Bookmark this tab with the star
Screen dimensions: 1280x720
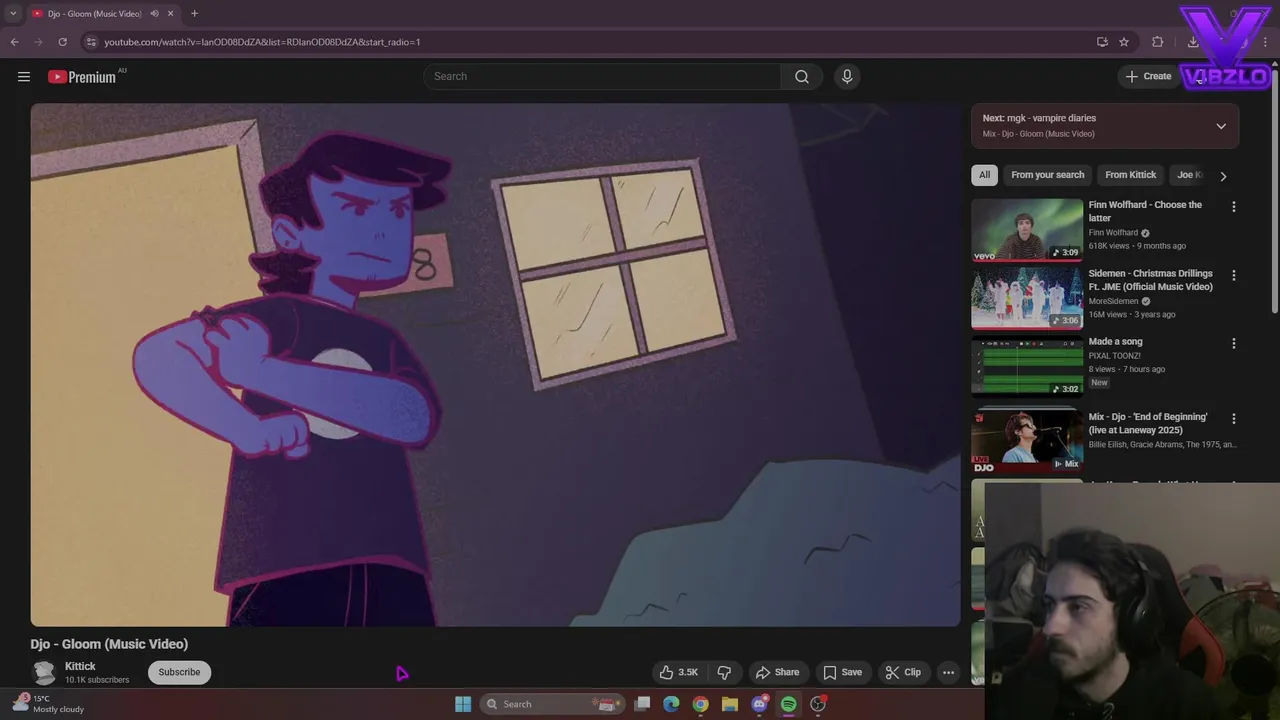tap(1124, 42)
